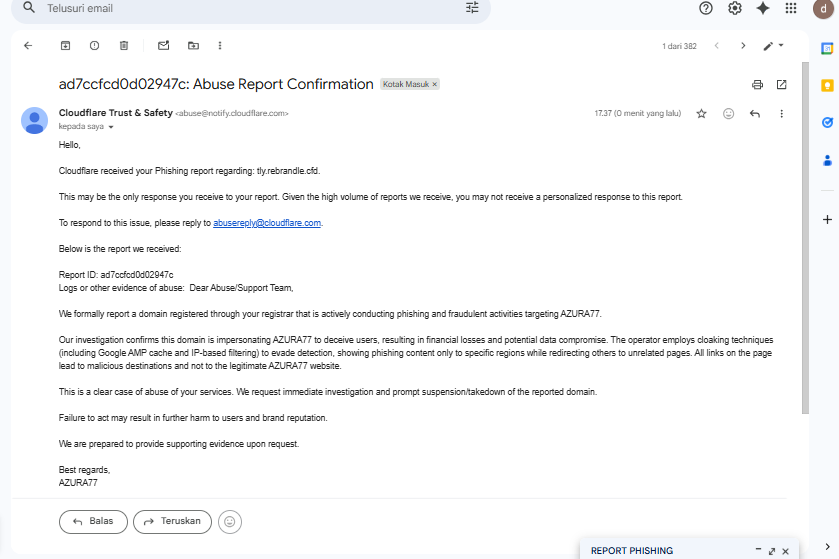Viewport: 839px width, 559px height.
Task: Click sender name Cloudflare Trust & Safety
Action: 116,113
